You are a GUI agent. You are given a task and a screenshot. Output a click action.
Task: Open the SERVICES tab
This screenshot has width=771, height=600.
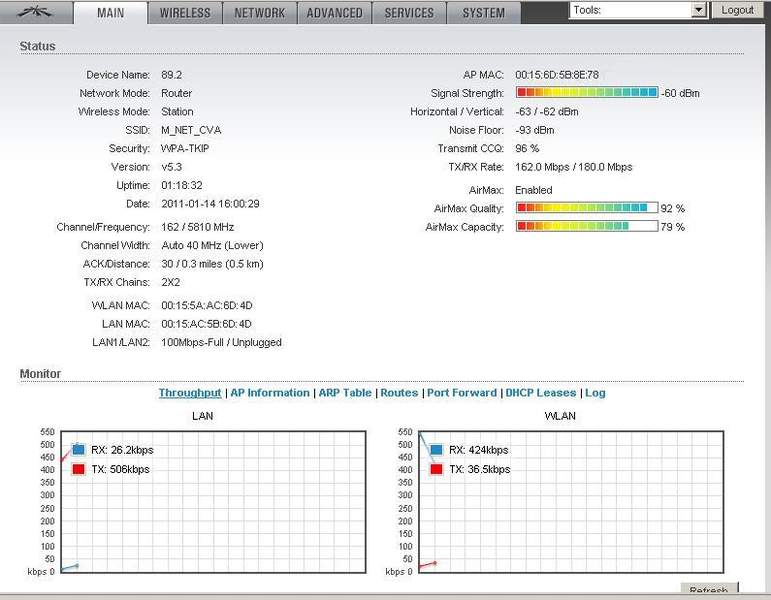click(409, 12)
